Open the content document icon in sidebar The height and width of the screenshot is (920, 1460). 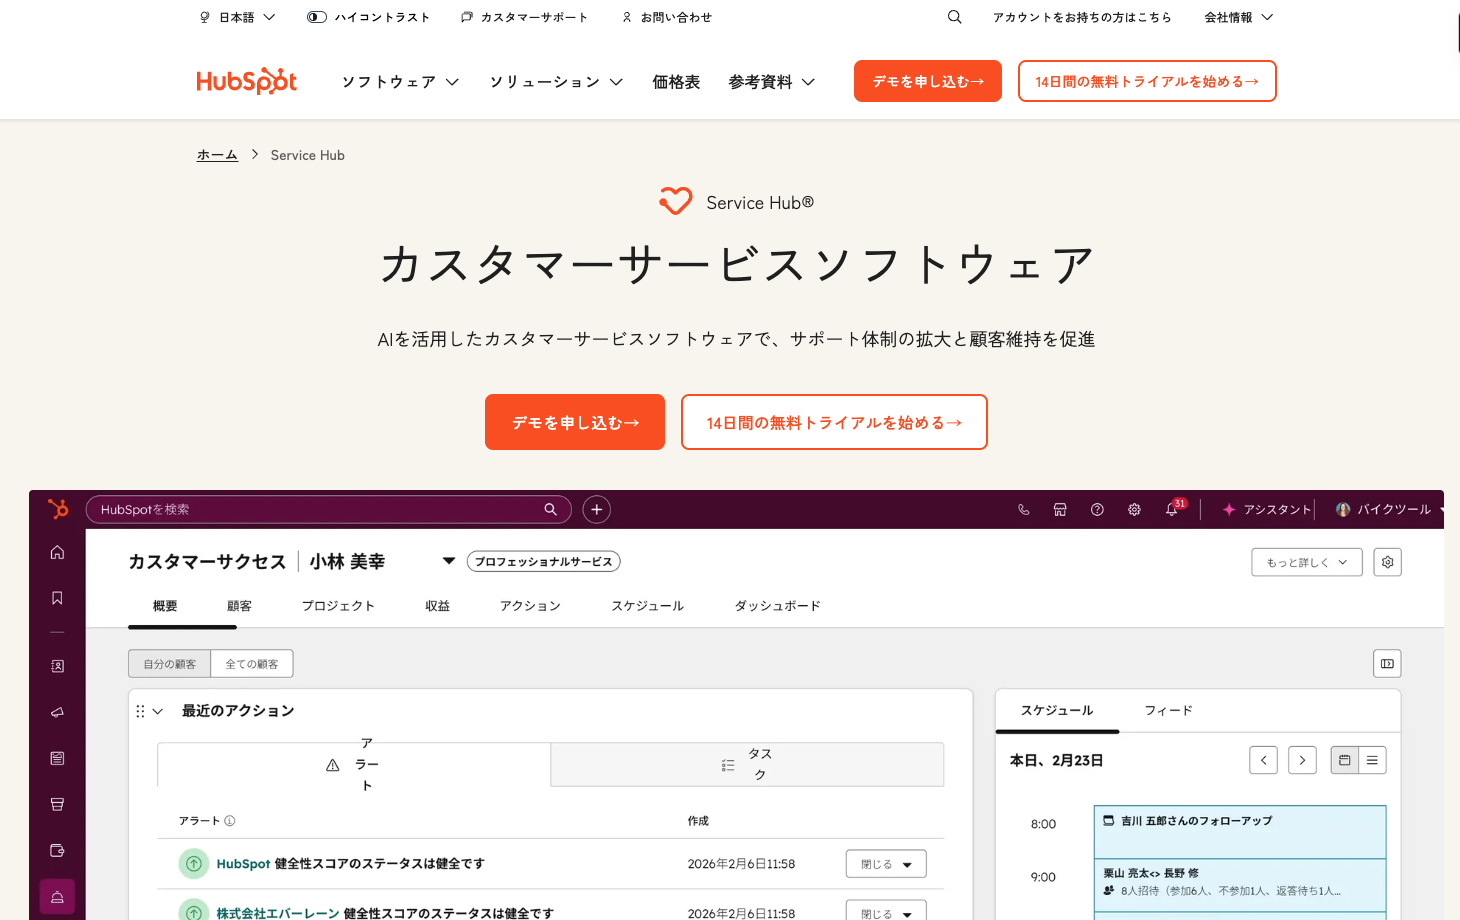57,758
